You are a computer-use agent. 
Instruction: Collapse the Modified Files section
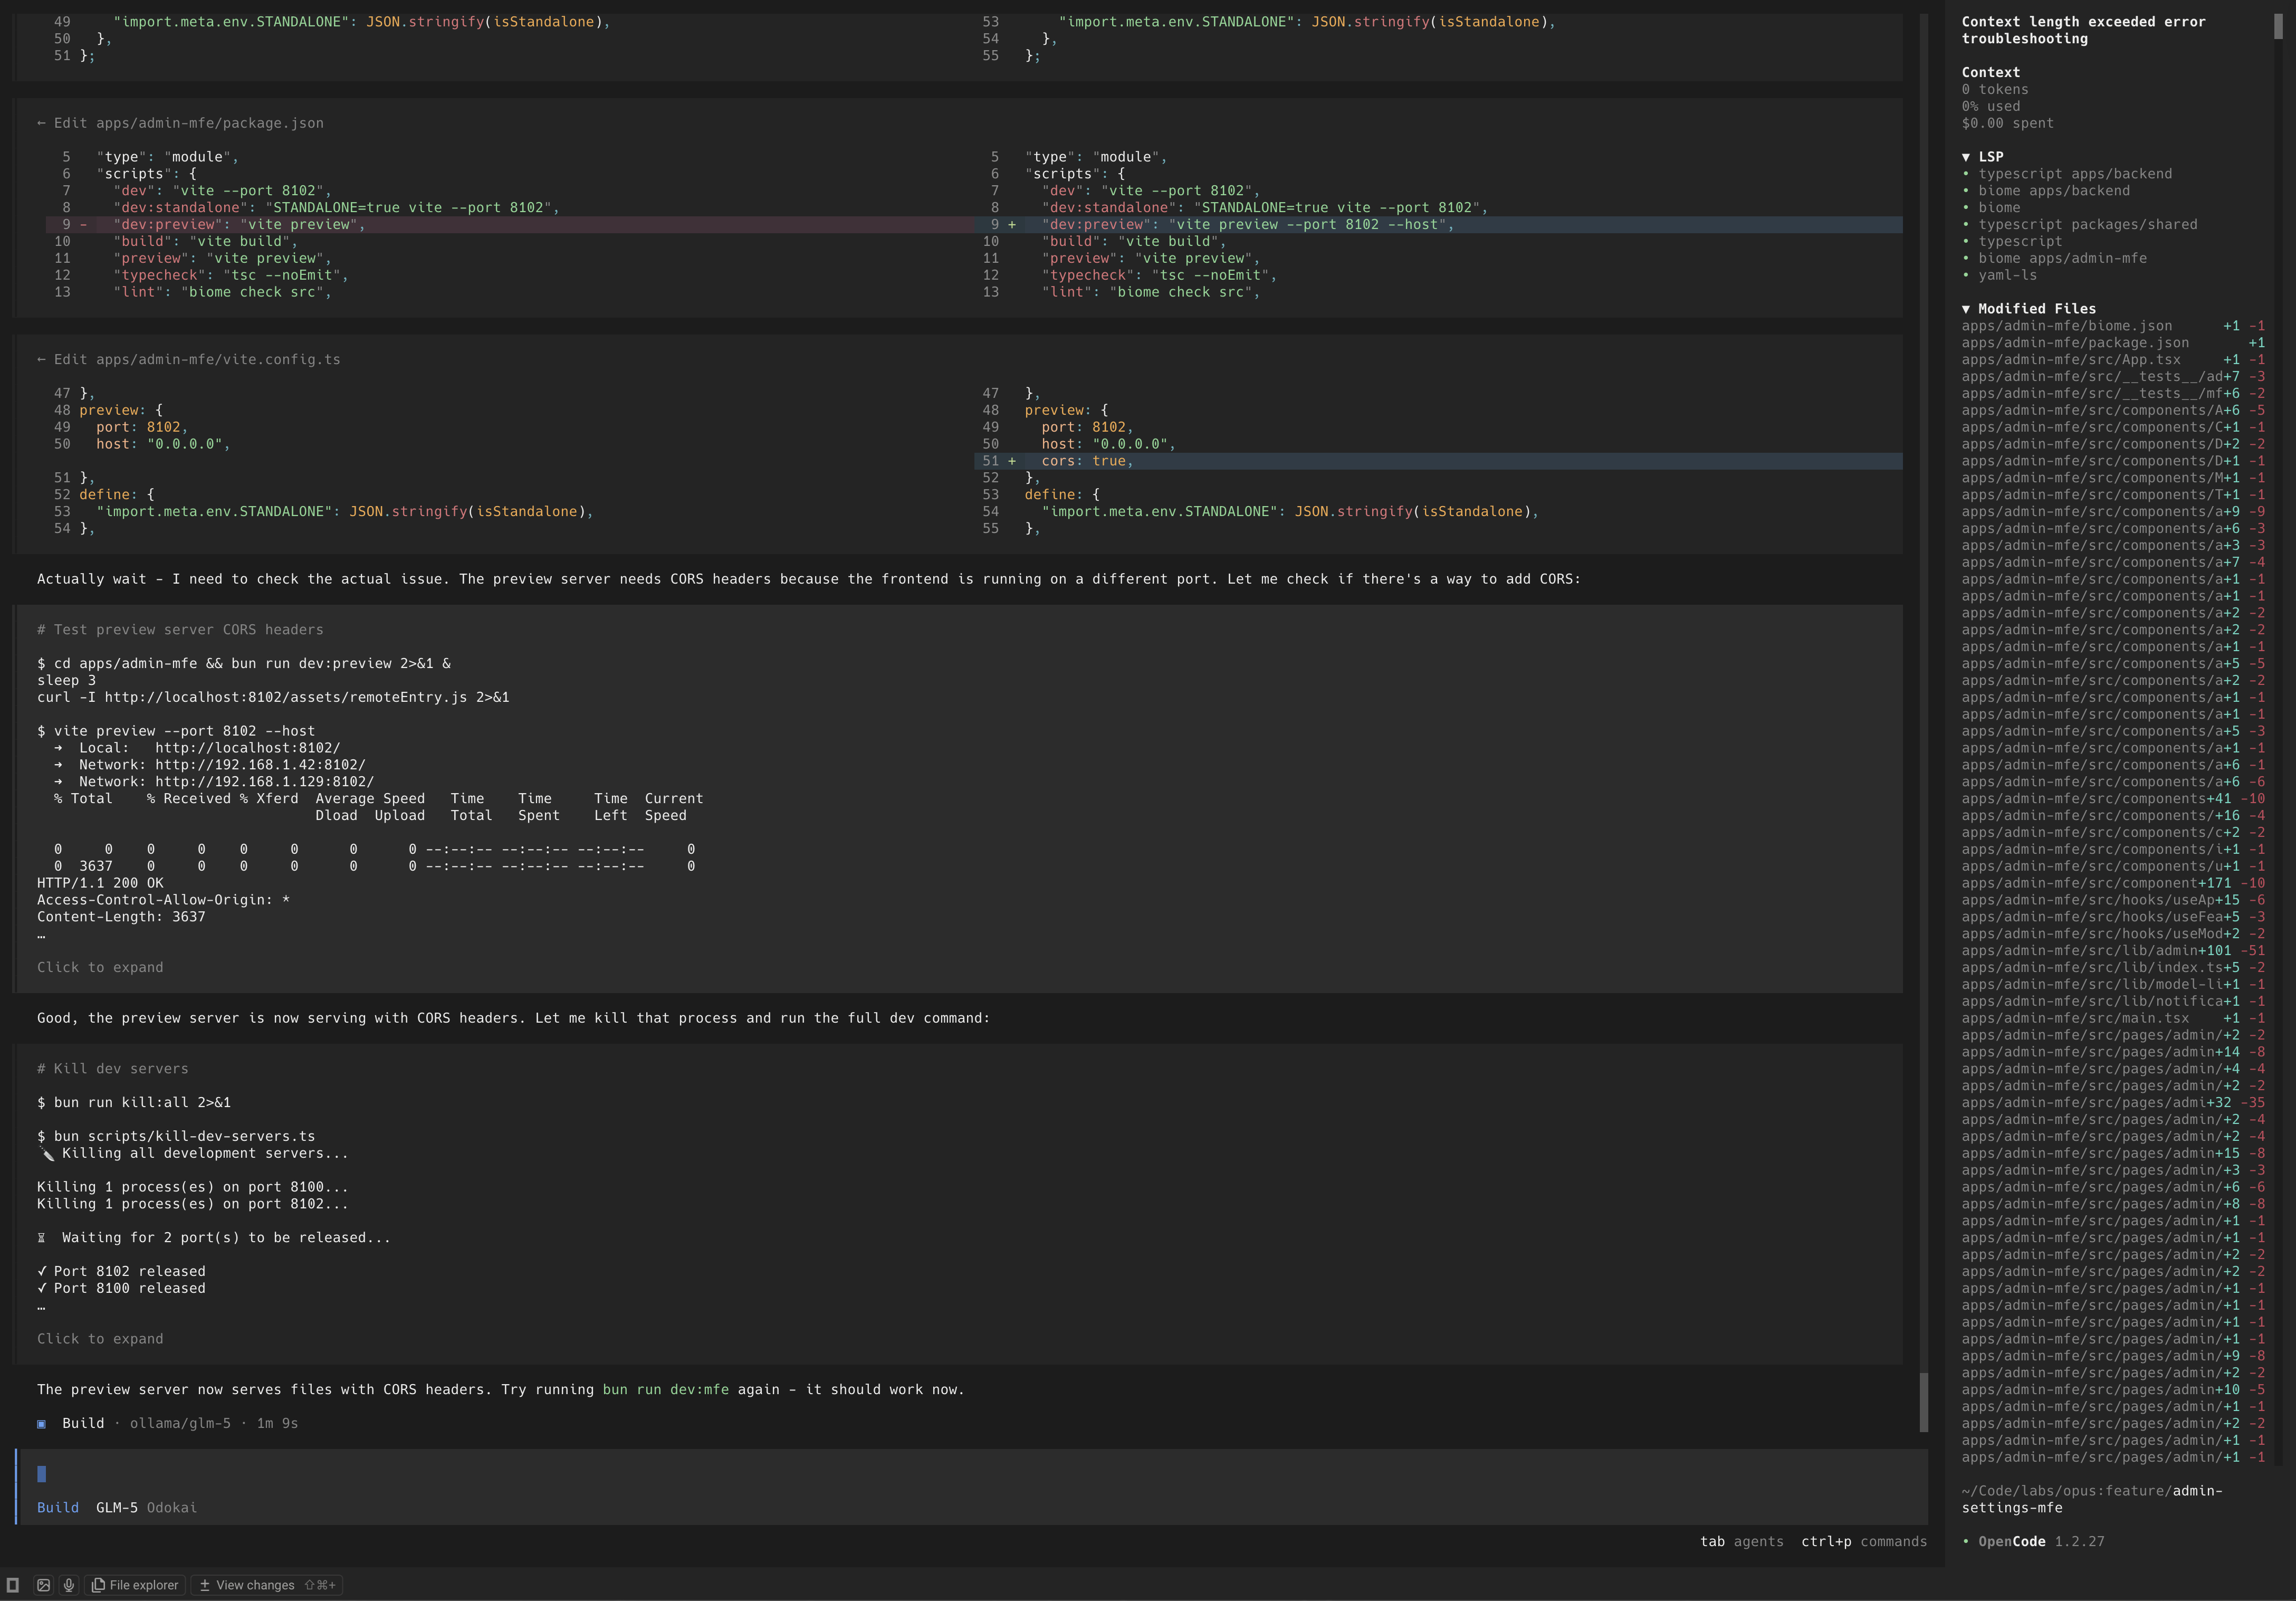tap(1966, 309)
